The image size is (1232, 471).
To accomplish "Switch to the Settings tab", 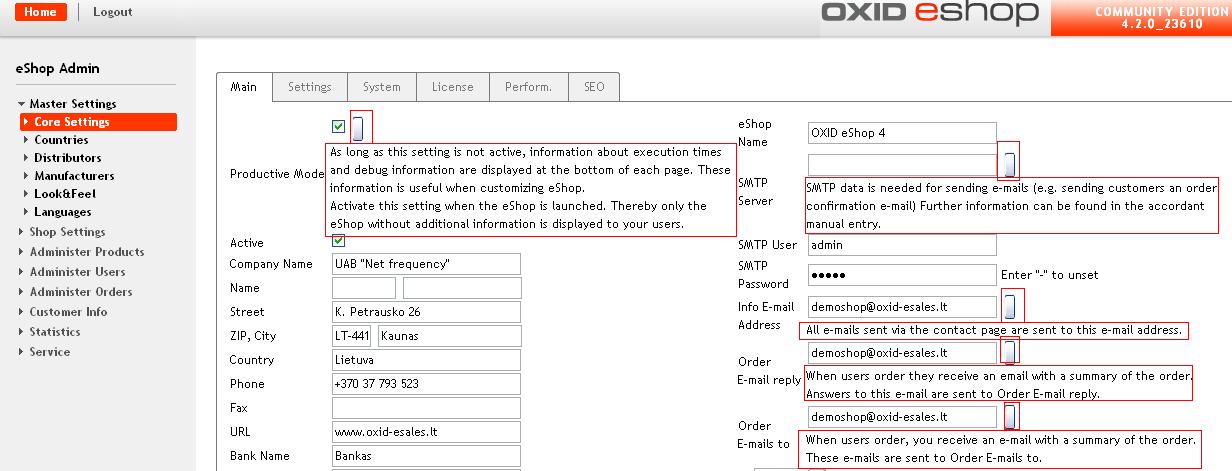I will point(309,87).
